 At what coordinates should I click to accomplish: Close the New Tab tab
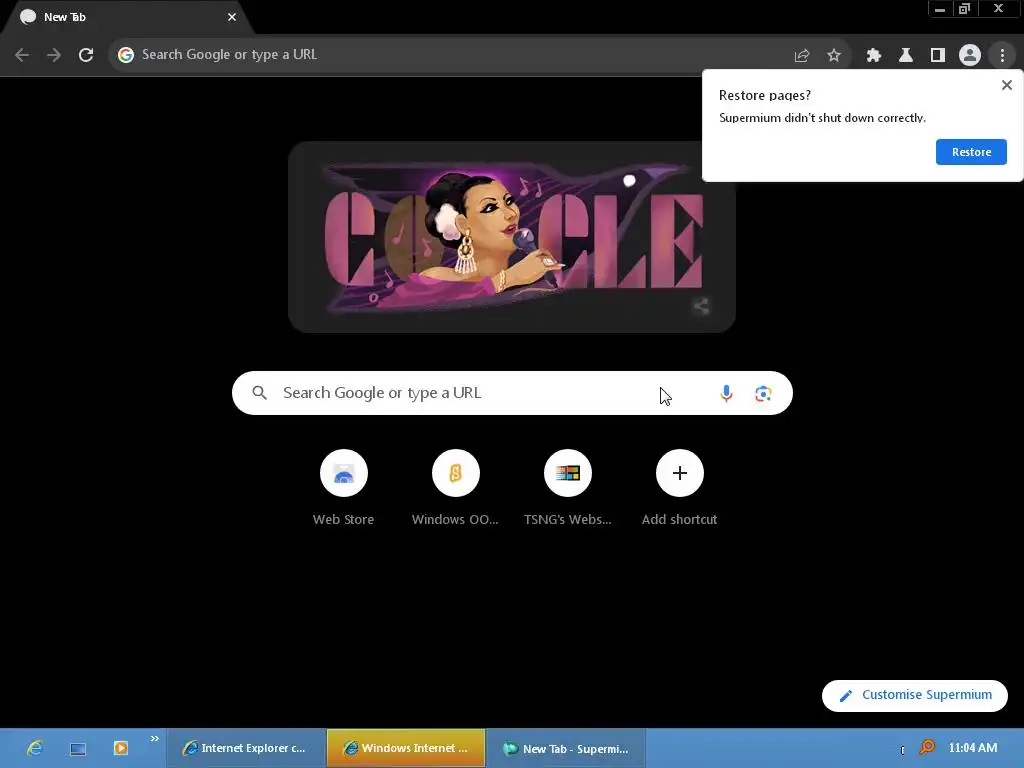(232, 17)
